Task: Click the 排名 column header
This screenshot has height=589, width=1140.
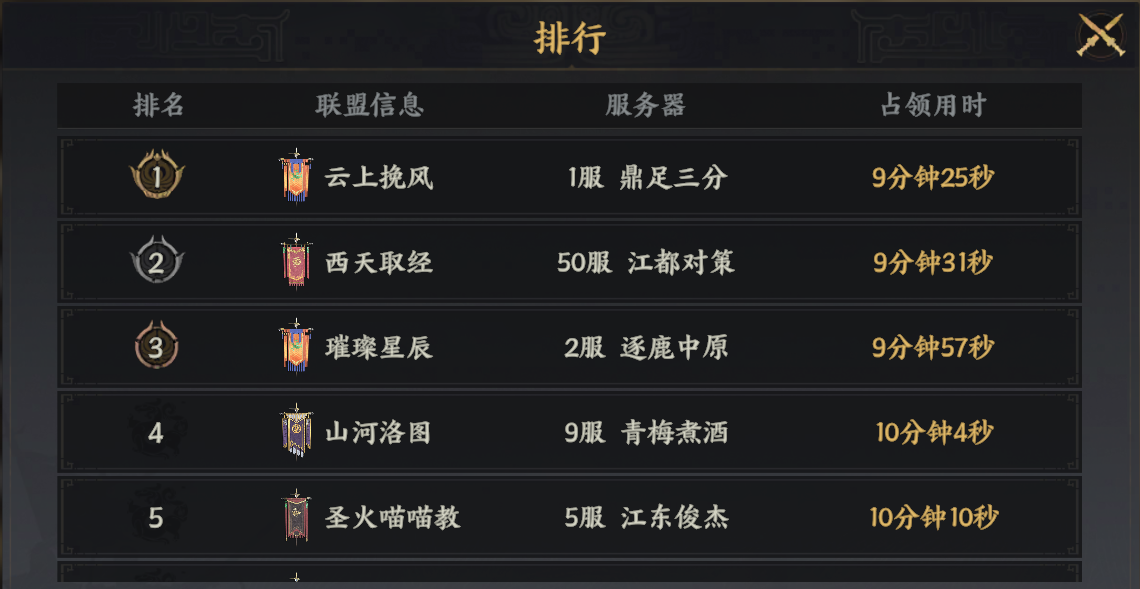Action: [159, 106]
